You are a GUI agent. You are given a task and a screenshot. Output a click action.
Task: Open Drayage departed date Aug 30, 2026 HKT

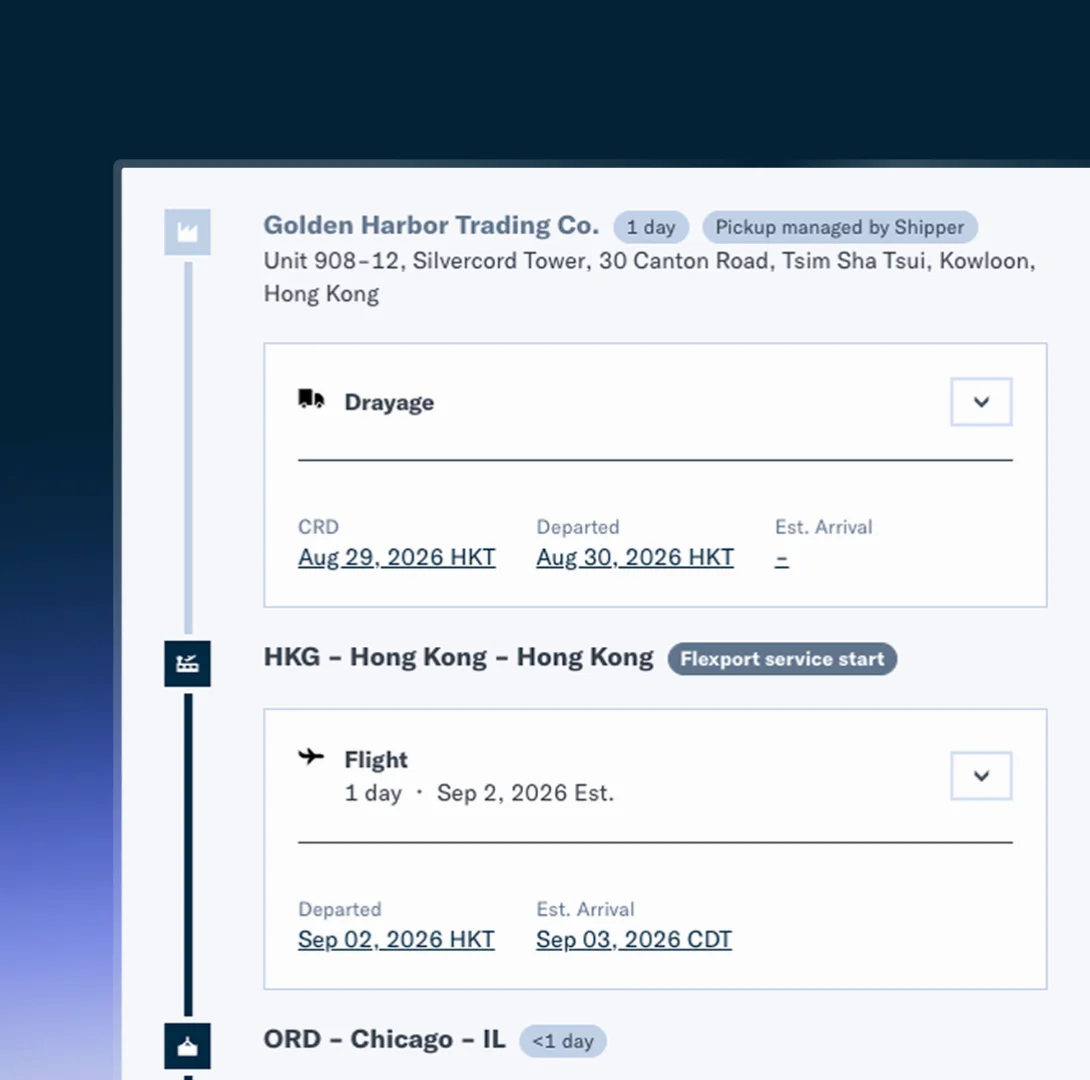click(x=635, y=557)
